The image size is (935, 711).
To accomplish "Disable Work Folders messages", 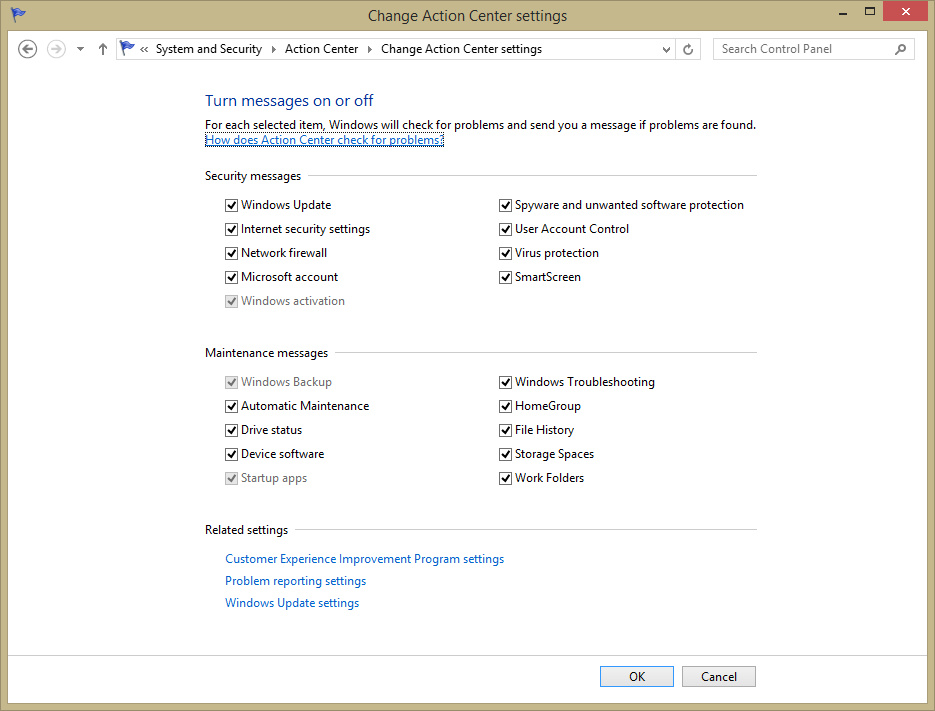I will [505, 478].
